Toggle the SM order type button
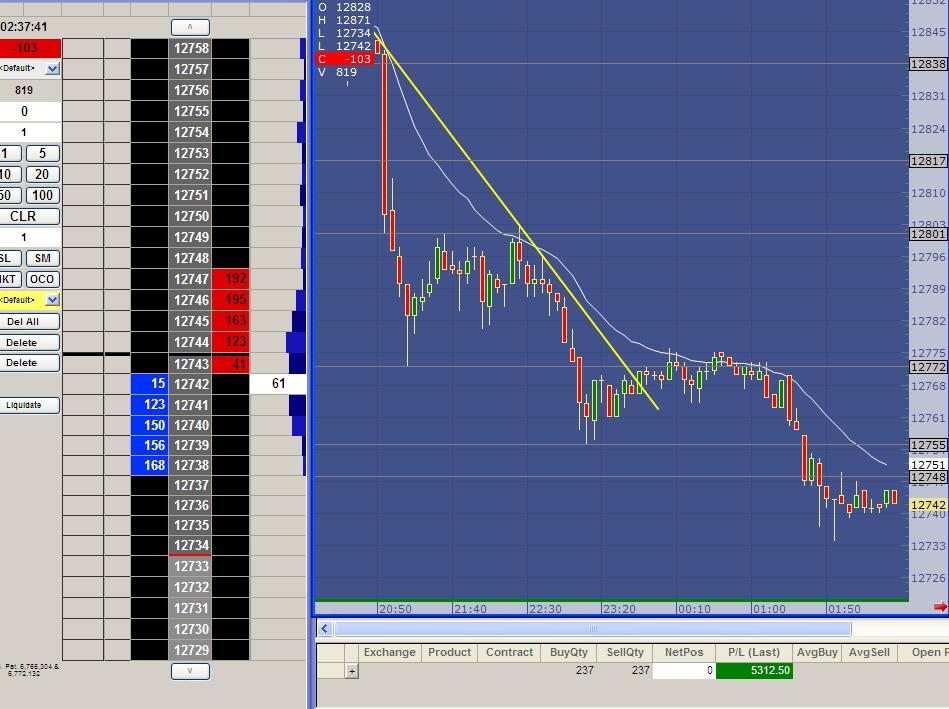The height and width of the screenshot is (709, 949). 41,258
